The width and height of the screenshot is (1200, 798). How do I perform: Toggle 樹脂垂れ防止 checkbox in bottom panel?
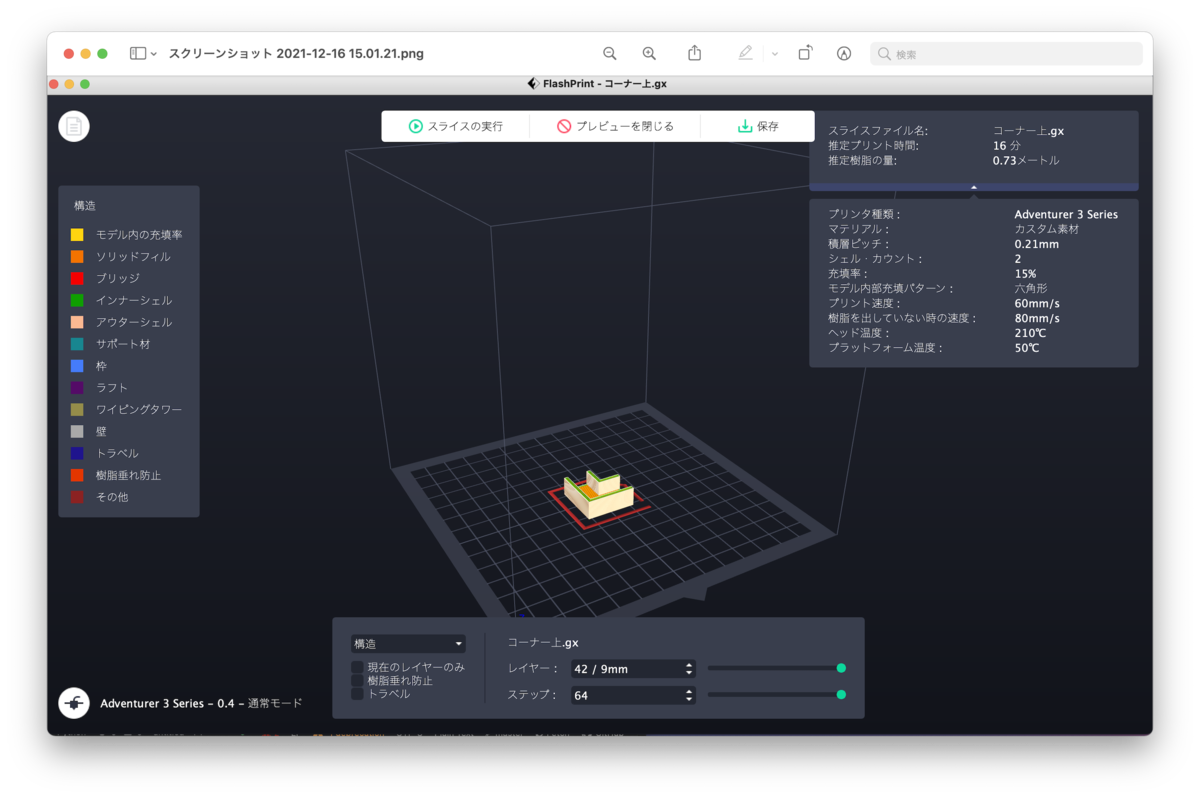357,680
